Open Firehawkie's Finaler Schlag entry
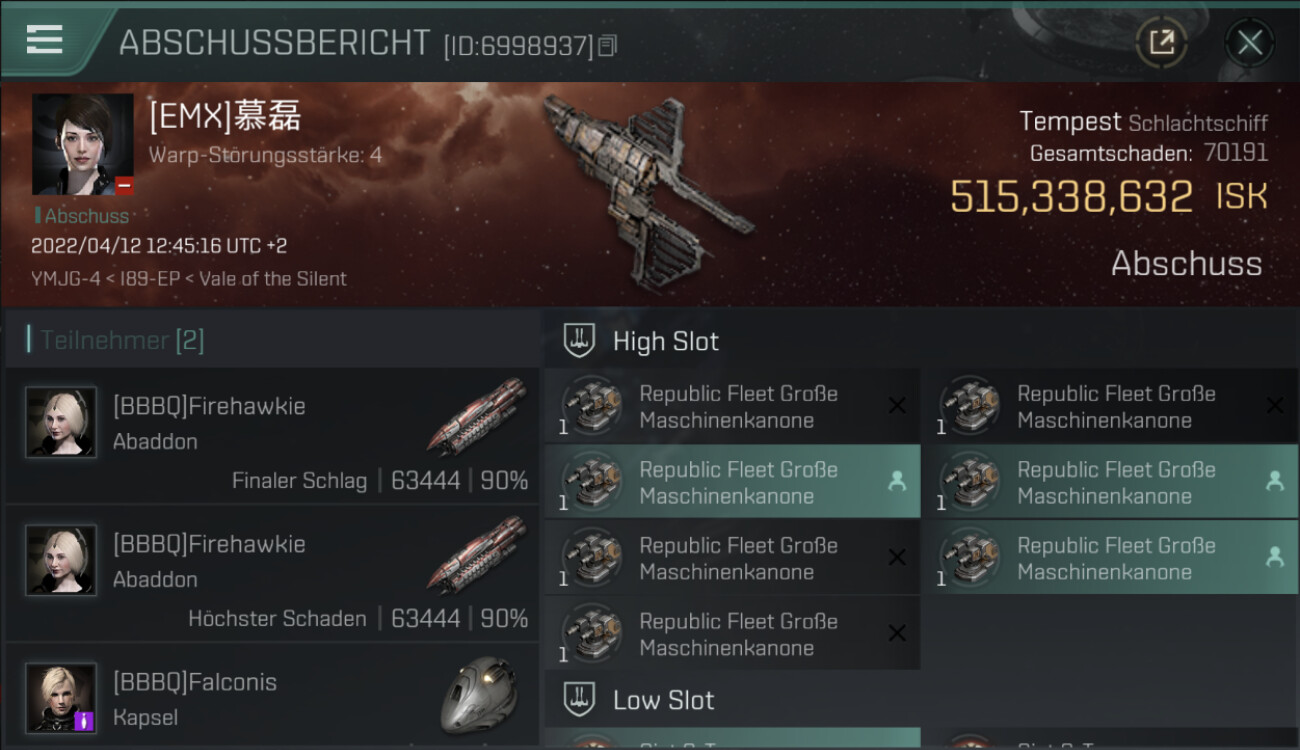 tap(272, 436)
